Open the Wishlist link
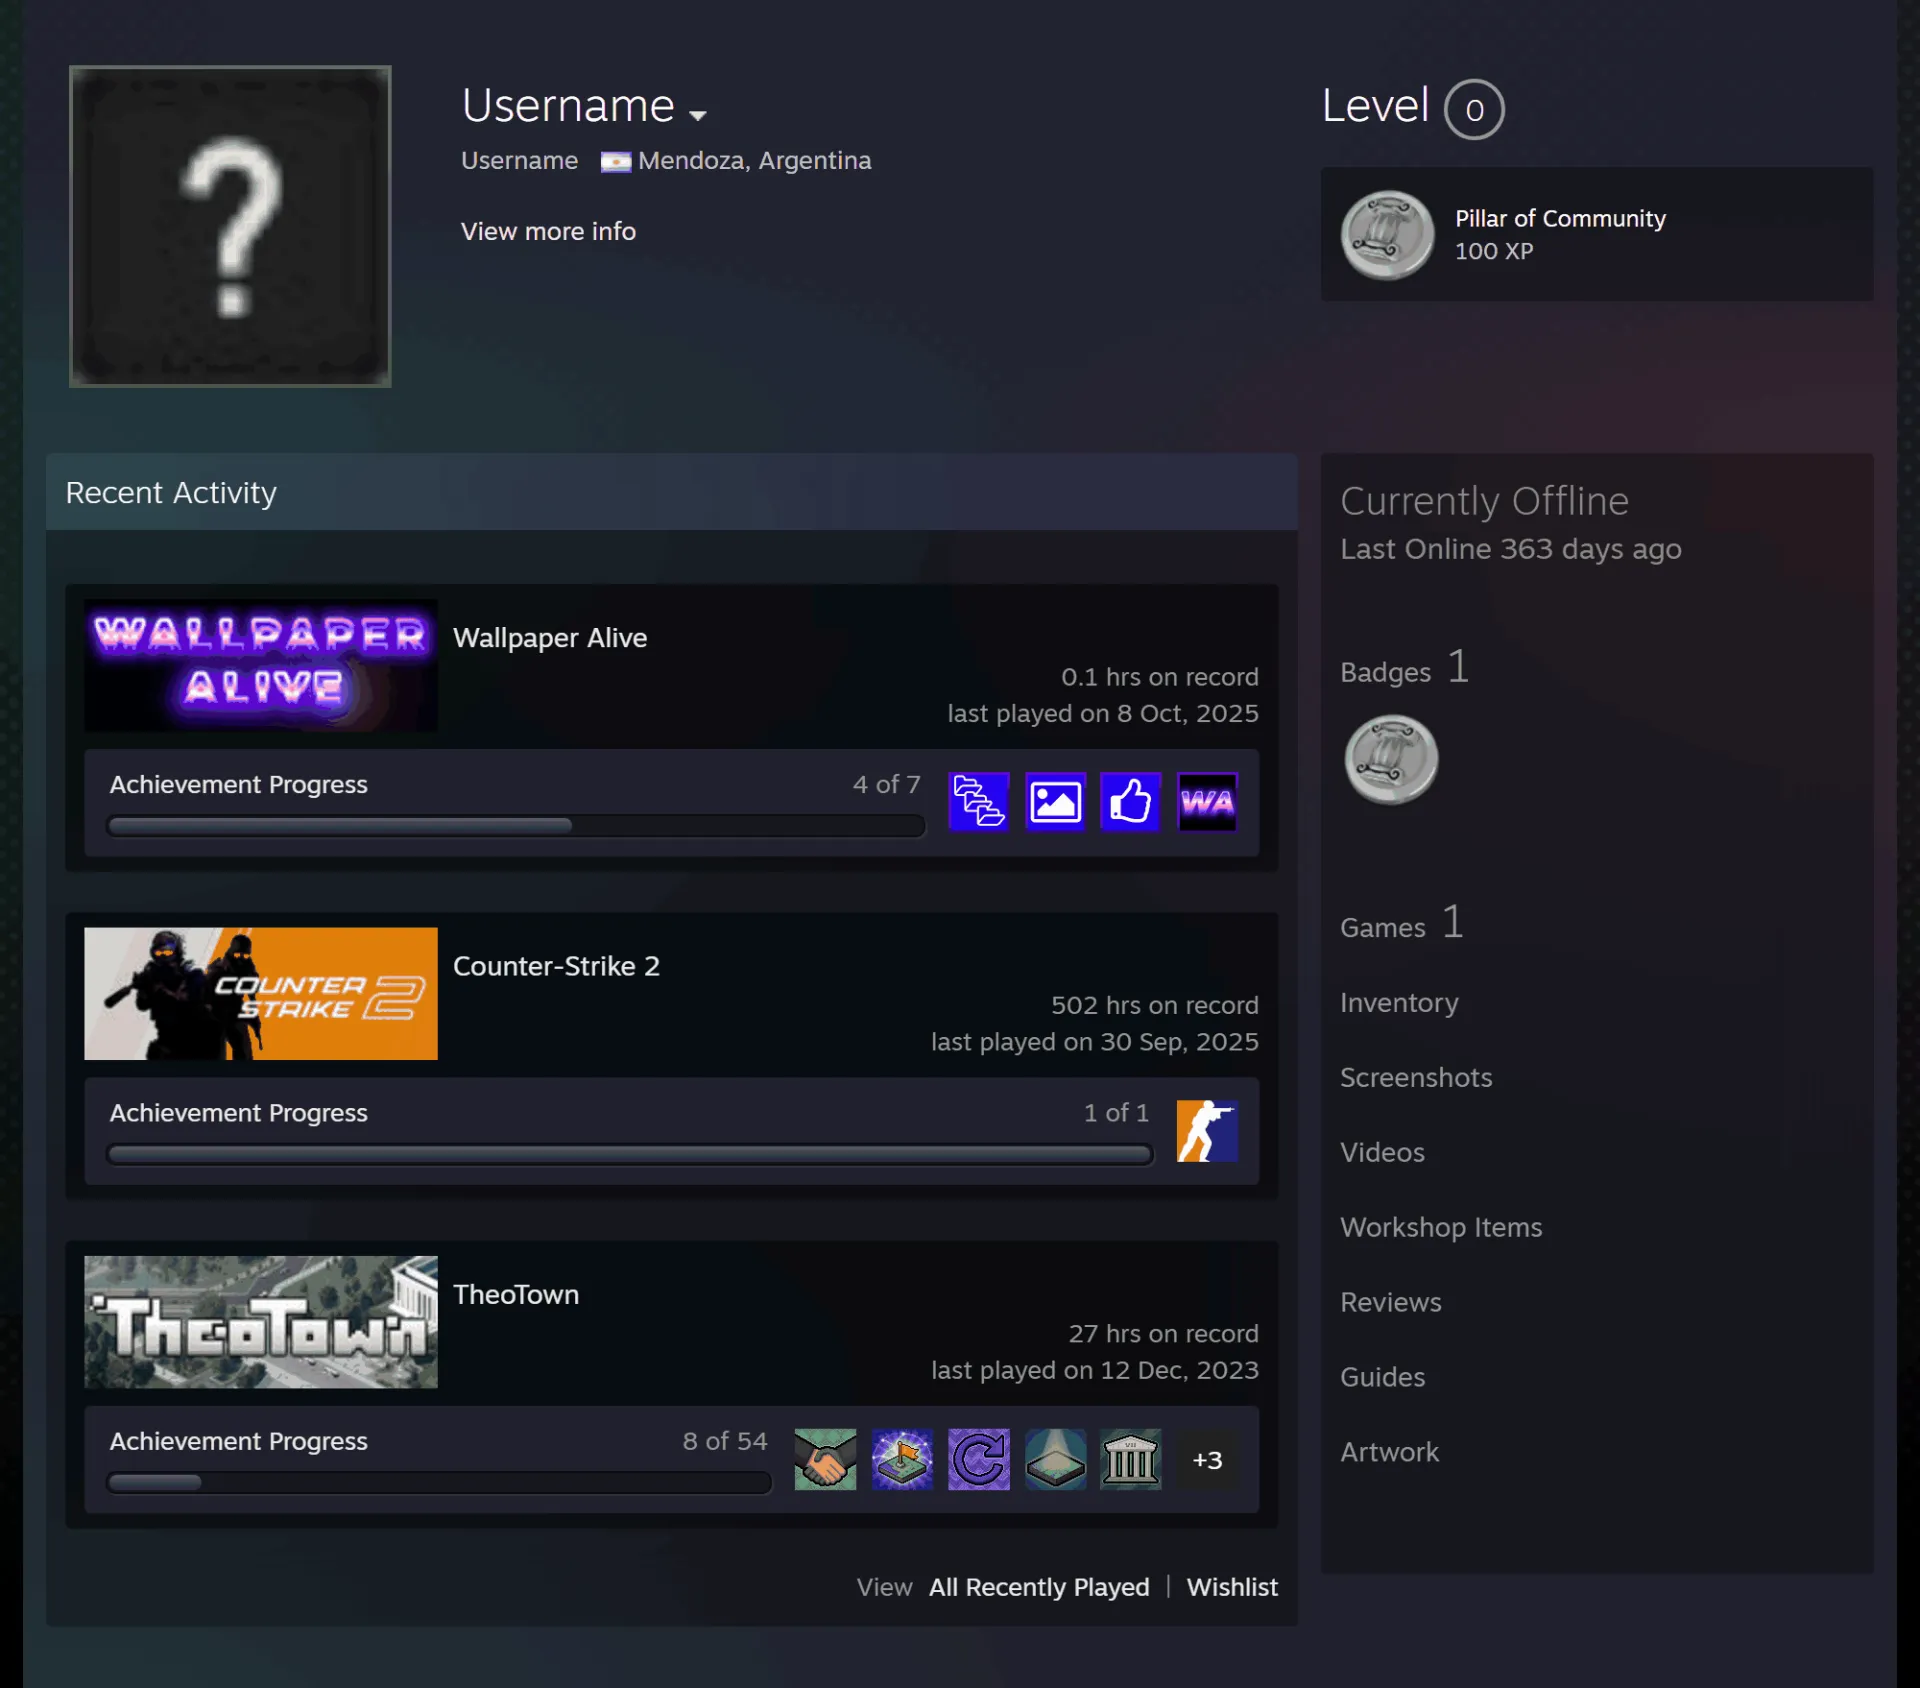 1232,1587
